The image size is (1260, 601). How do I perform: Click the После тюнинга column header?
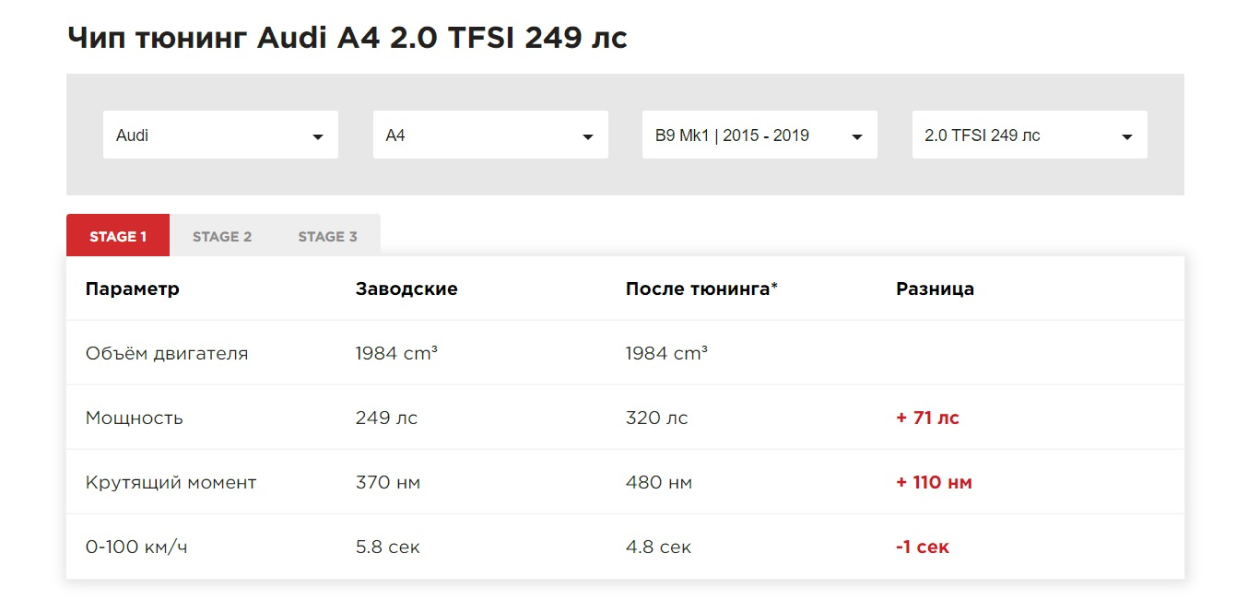click(701, 289)
